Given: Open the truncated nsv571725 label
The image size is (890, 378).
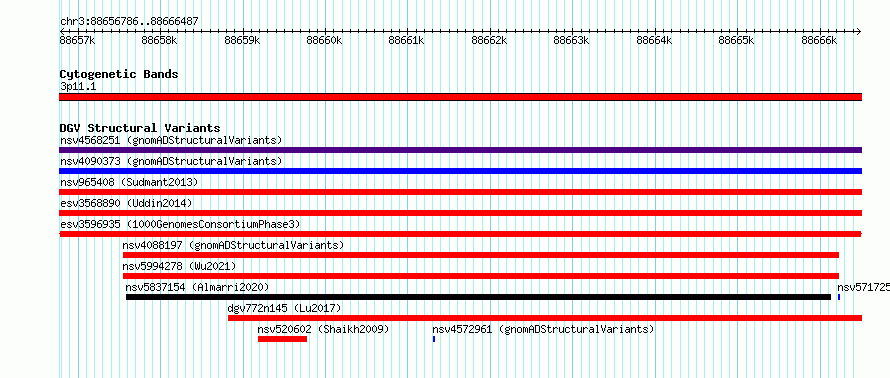Looking at the screenshot, I should (863, 287).
